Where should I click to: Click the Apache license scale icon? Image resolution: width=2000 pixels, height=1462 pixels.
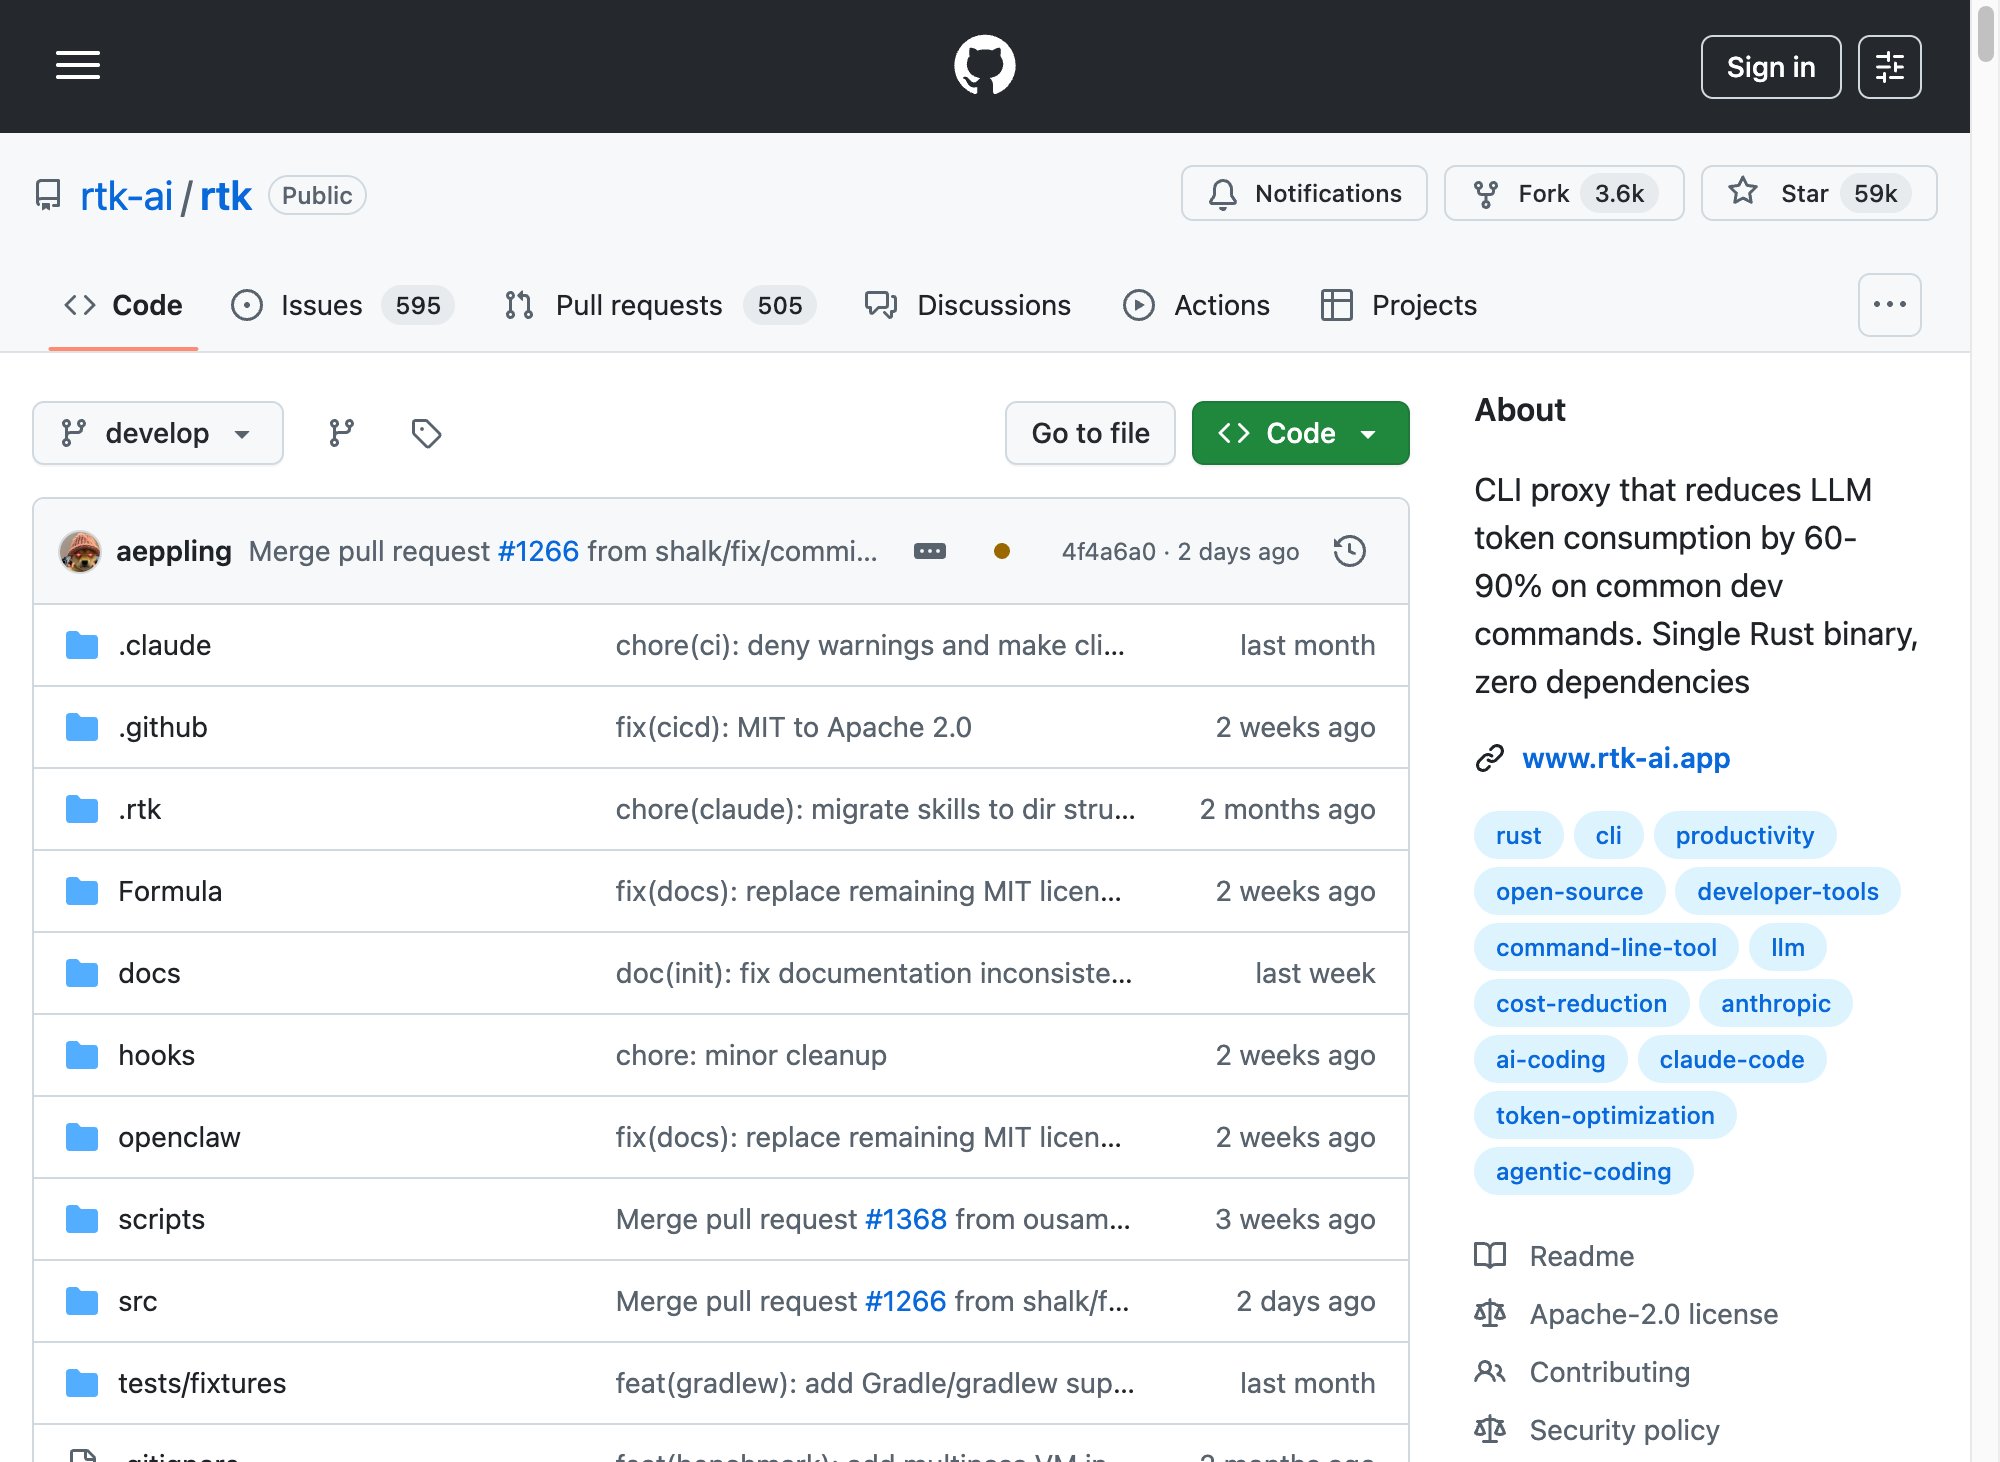coord(1490,1314)
